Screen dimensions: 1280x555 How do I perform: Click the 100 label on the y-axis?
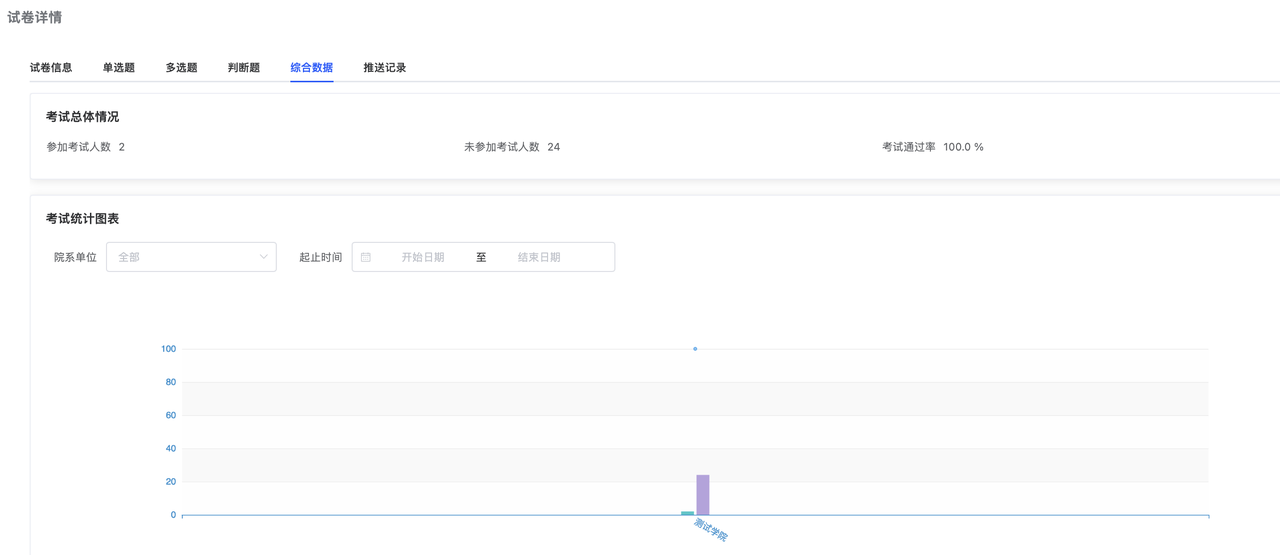[x=168, y=349]
